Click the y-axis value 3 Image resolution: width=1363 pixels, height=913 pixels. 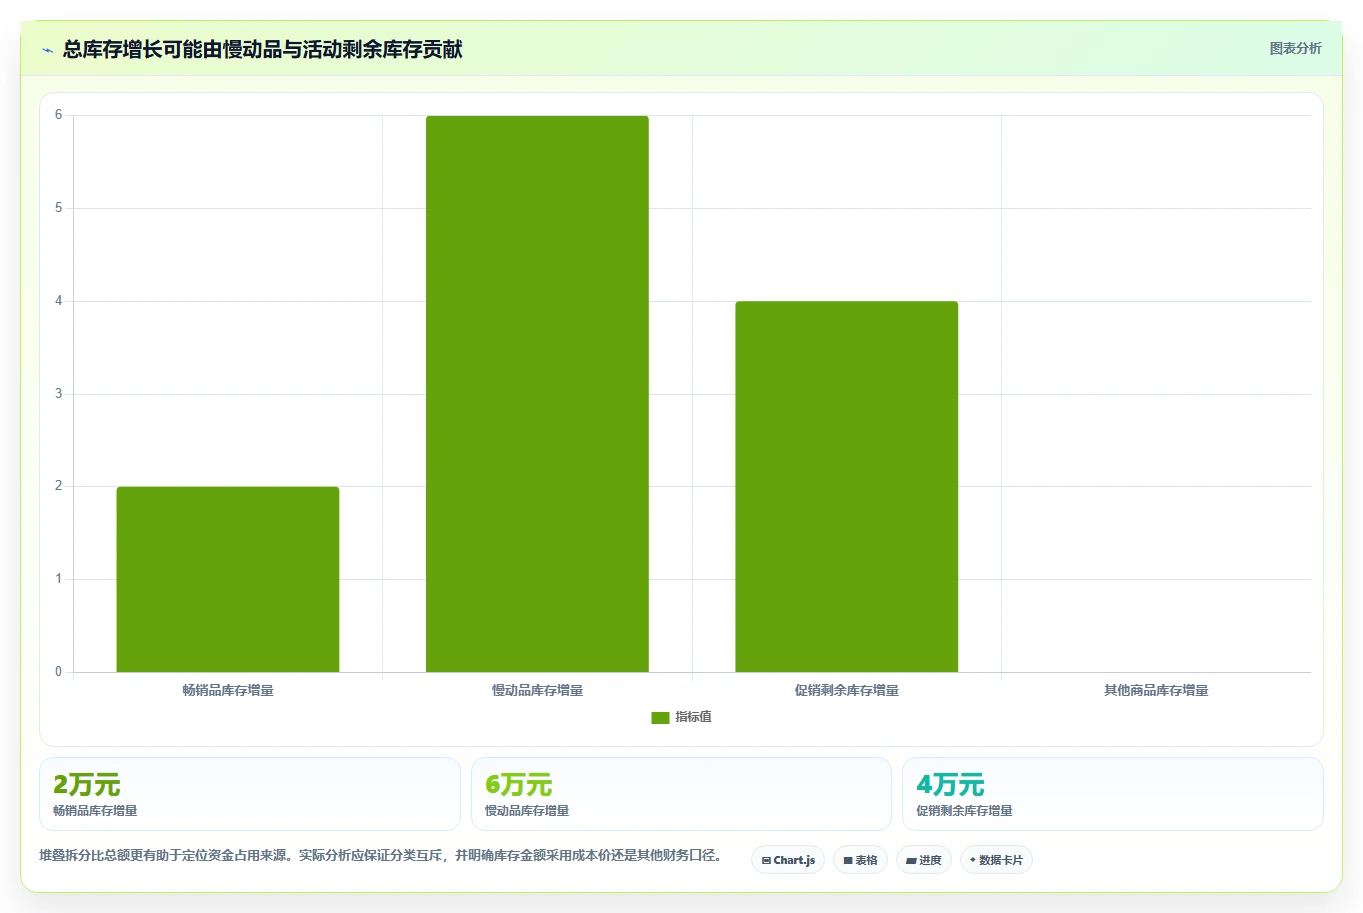pyautogui.click(x=58, y=394)
